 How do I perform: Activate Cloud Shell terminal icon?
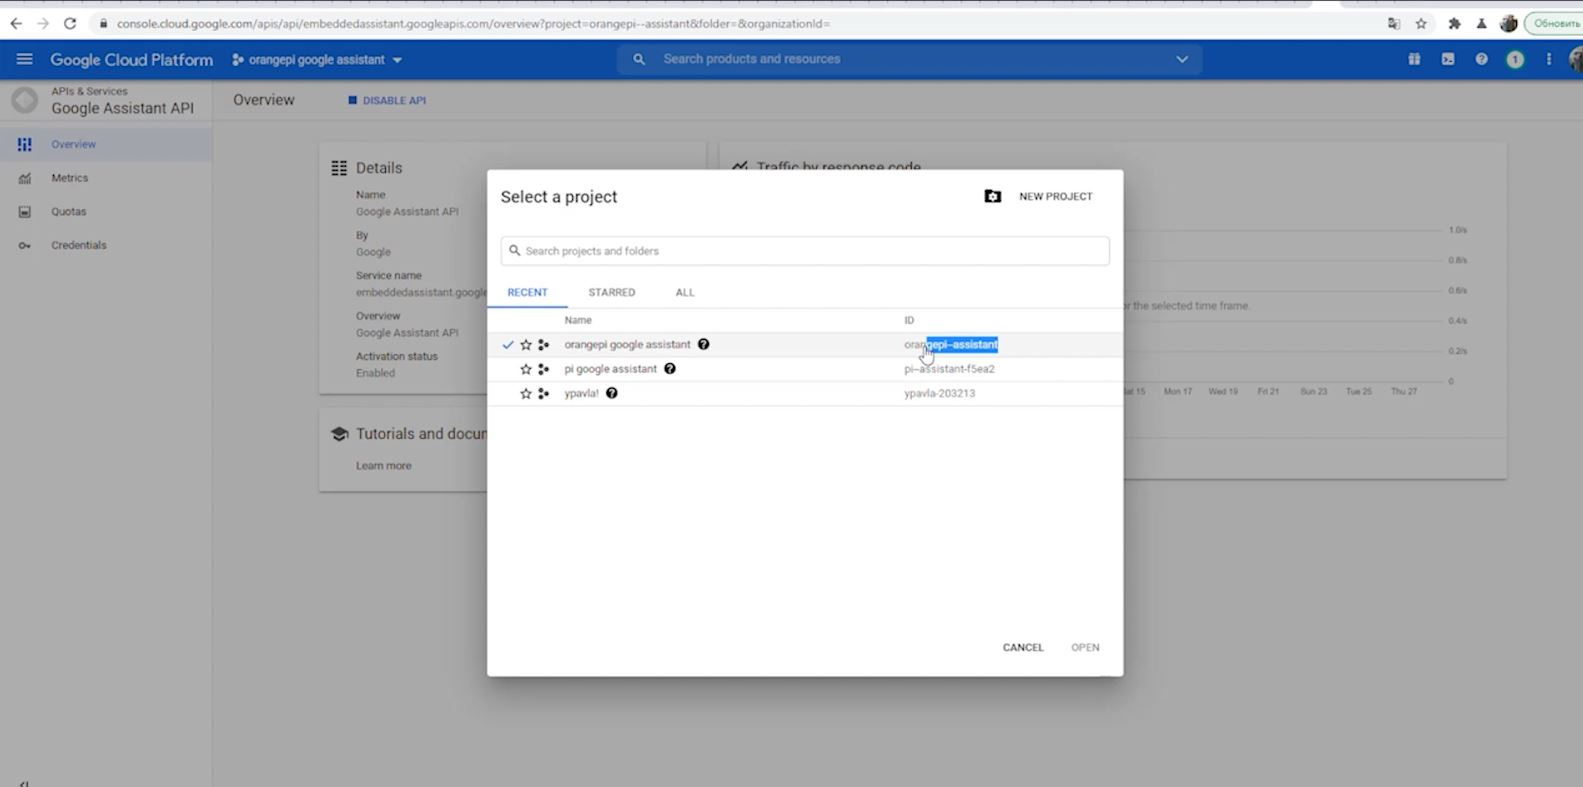click(1448, 60)
